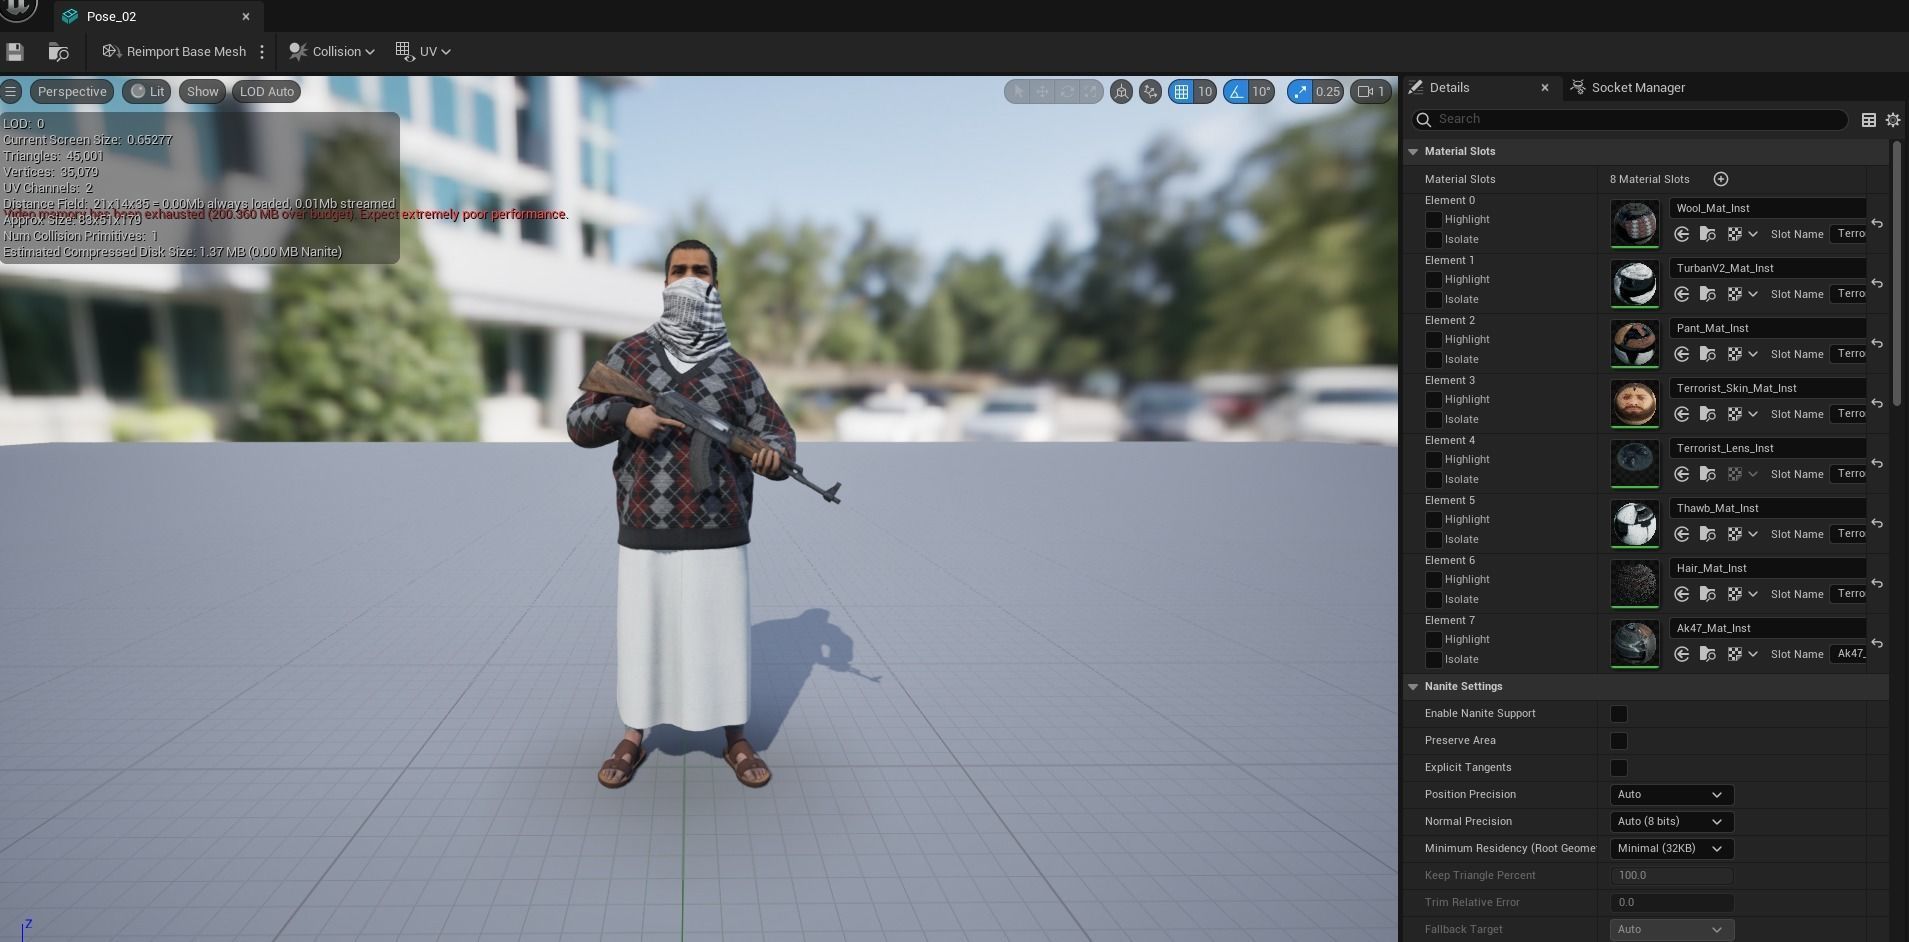This screenshot has width=1909, height=942.
Task: Check Preserve Area option
Action: point(1618,740)
